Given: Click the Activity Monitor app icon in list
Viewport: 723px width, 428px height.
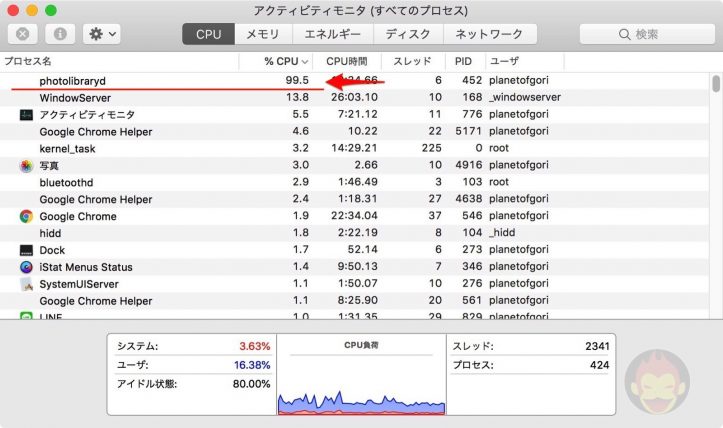Looking at the screenshot, I should pos(26,115).
